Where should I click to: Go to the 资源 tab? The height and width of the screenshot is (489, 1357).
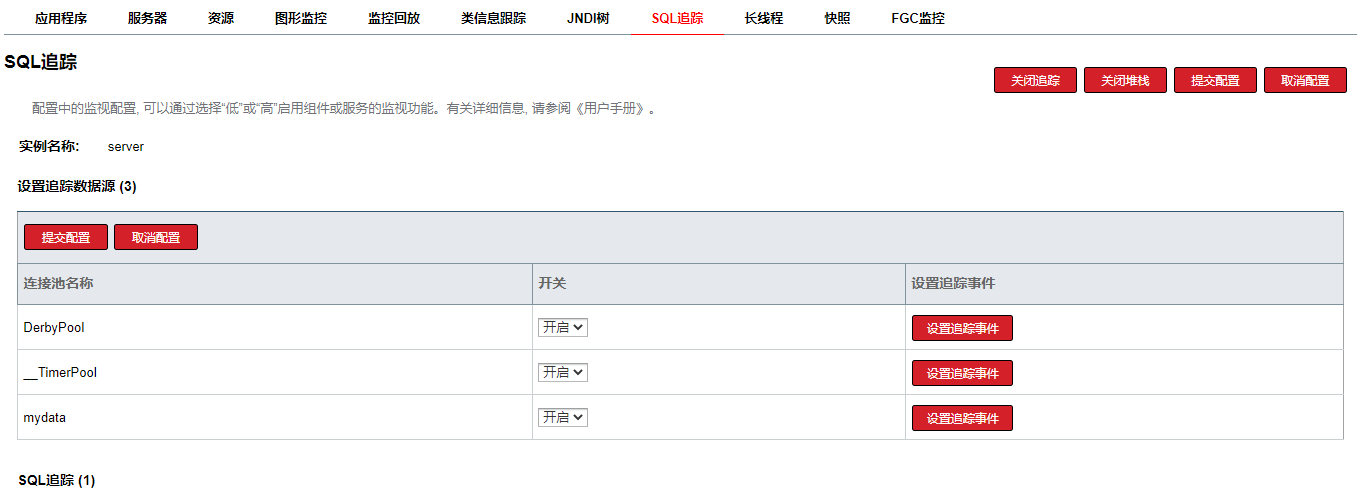coord(221,18)
